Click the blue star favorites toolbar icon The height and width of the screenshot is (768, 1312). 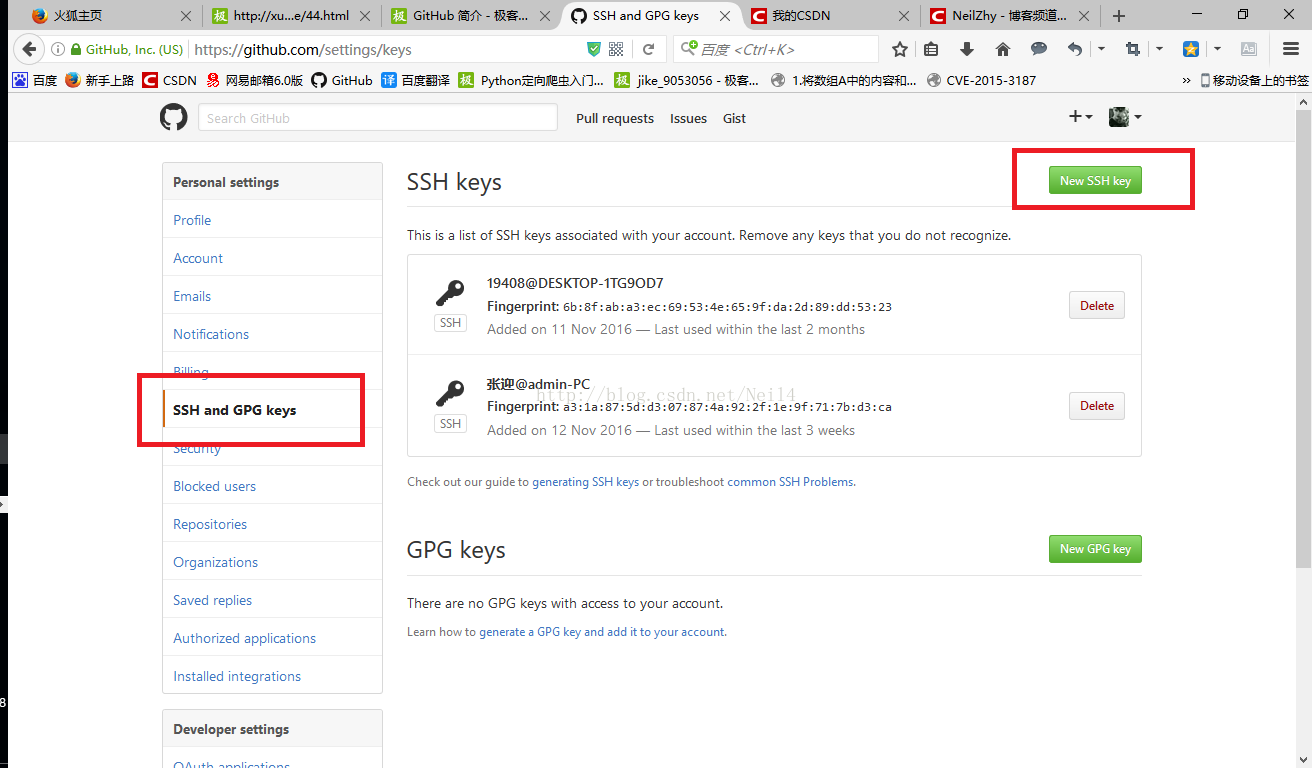coord(1190,49)
